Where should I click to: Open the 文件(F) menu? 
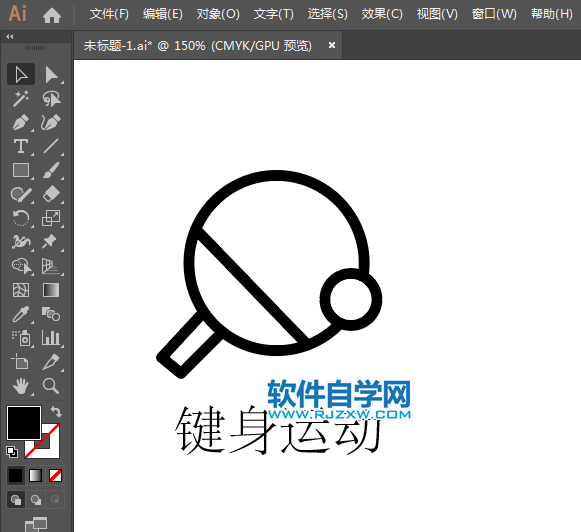coord(109,14)
